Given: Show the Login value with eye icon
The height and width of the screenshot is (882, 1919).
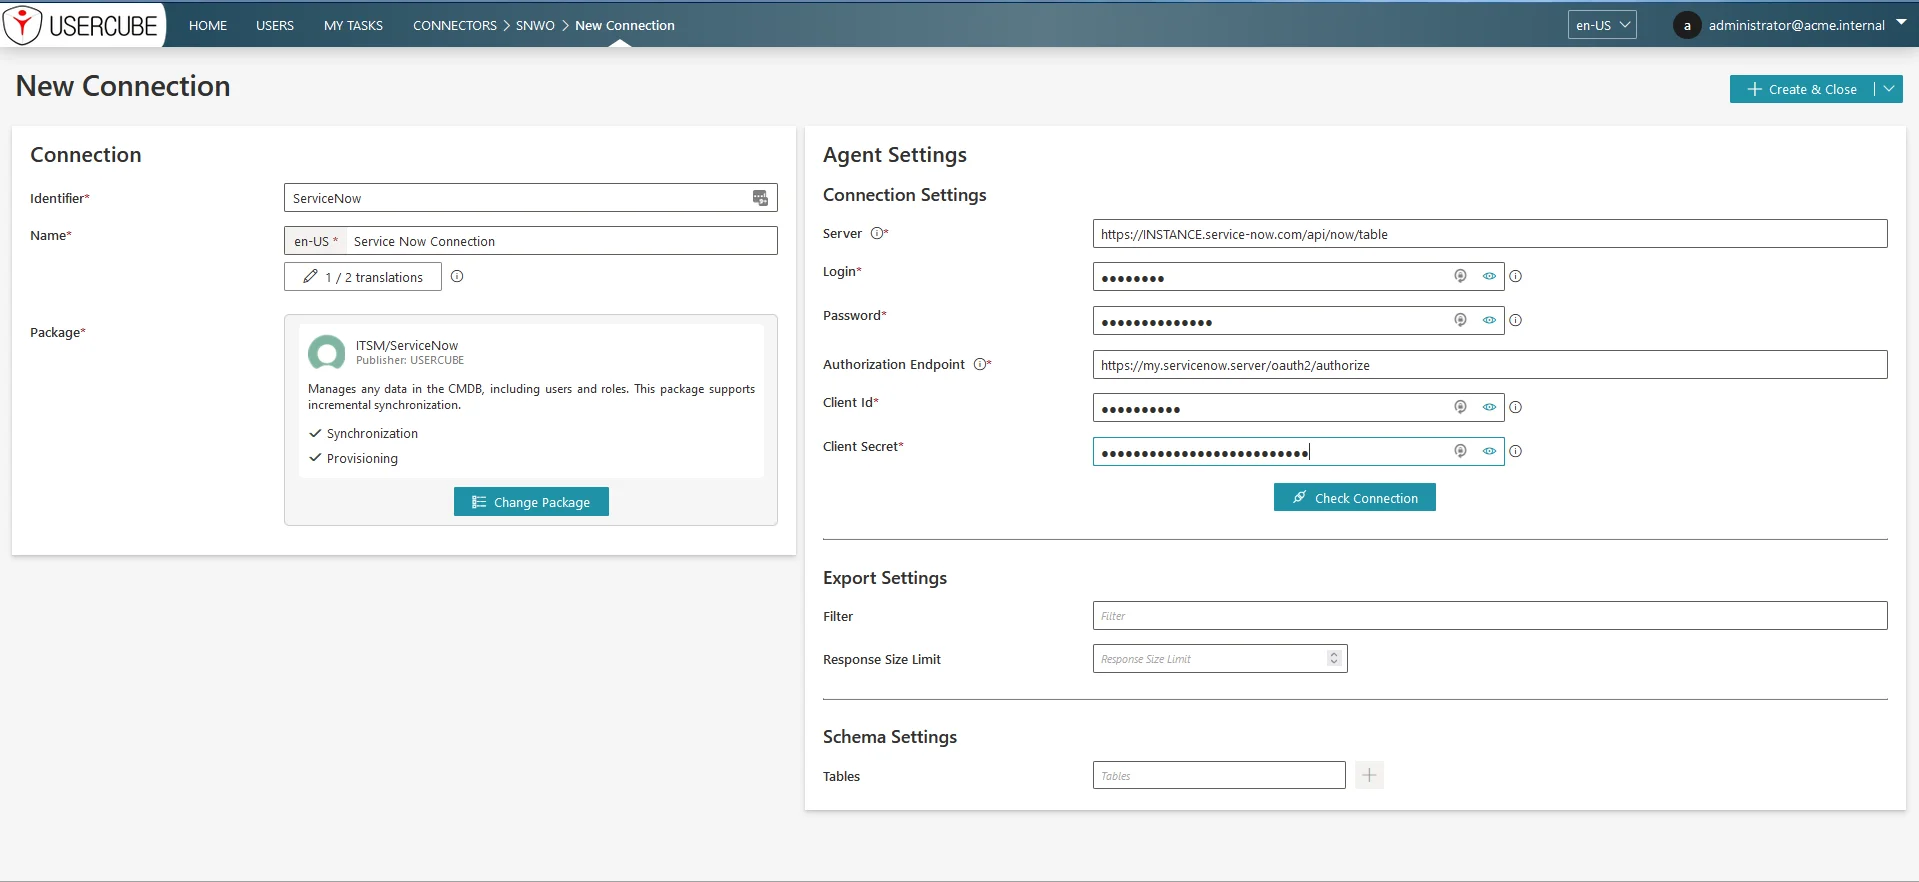Looking at the screenshot, I should (x=1489, y=276).
